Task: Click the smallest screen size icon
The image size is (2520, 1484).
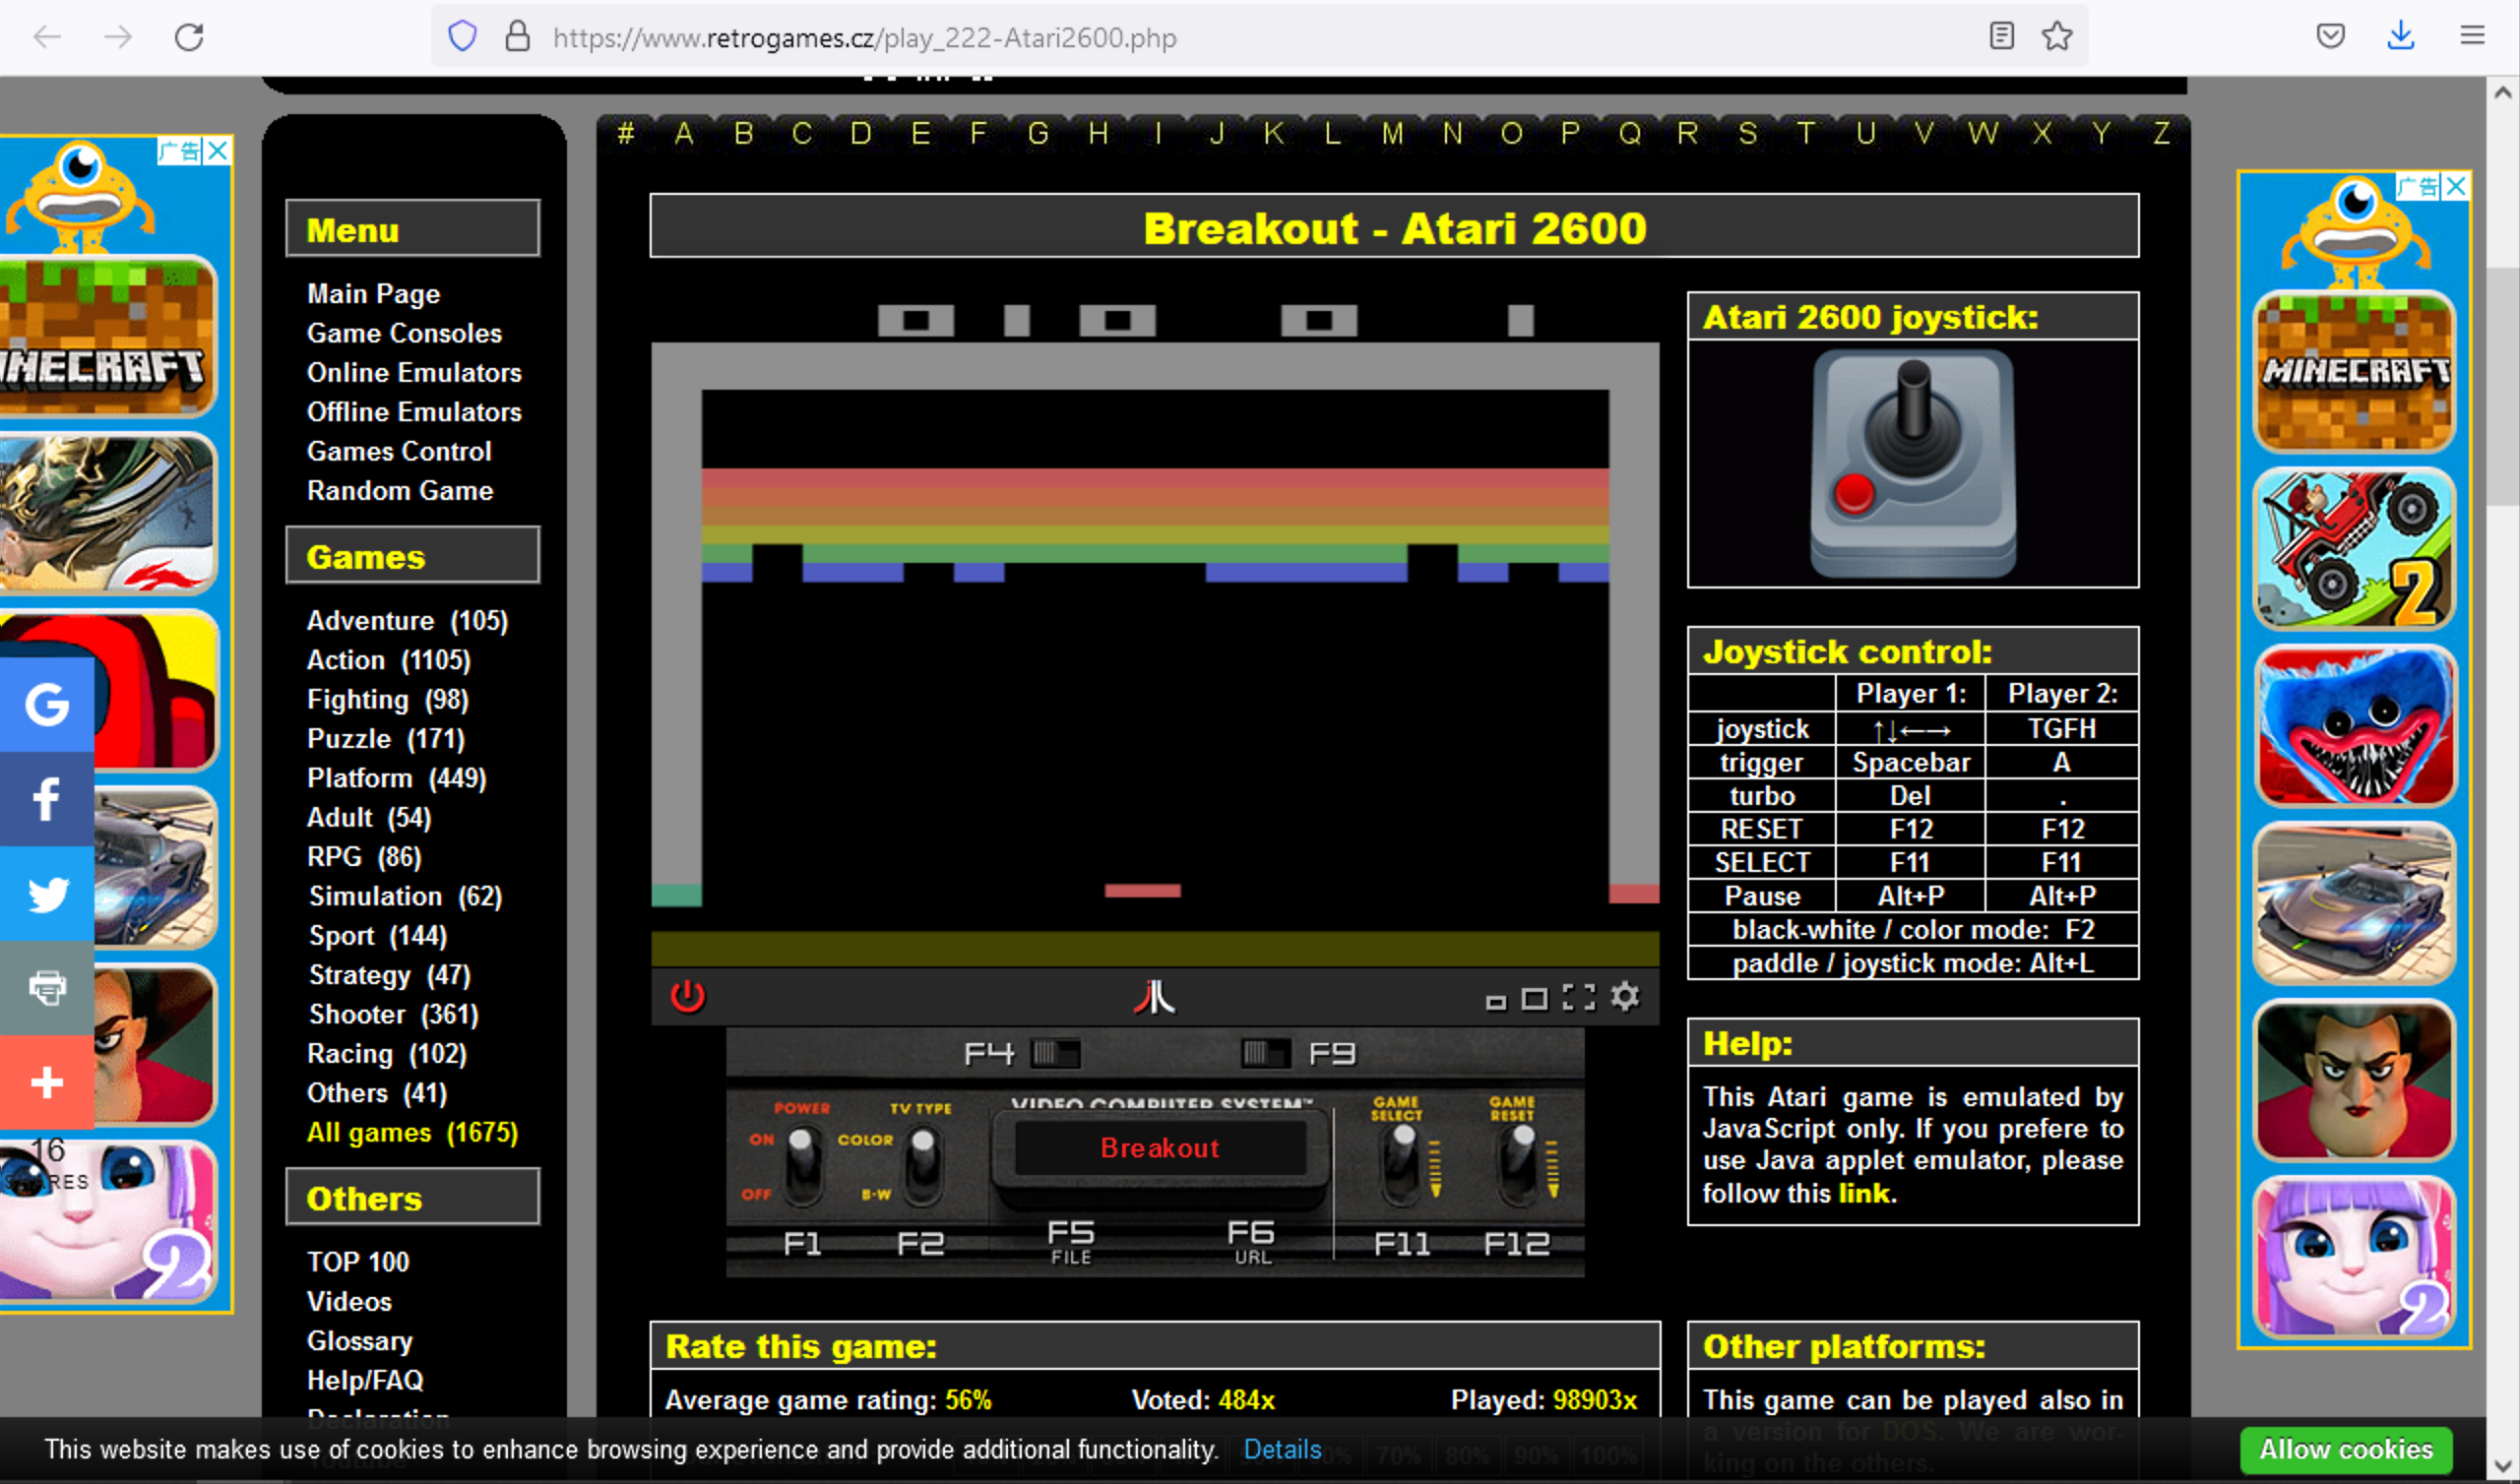Action: [x=1495, y=1001]
